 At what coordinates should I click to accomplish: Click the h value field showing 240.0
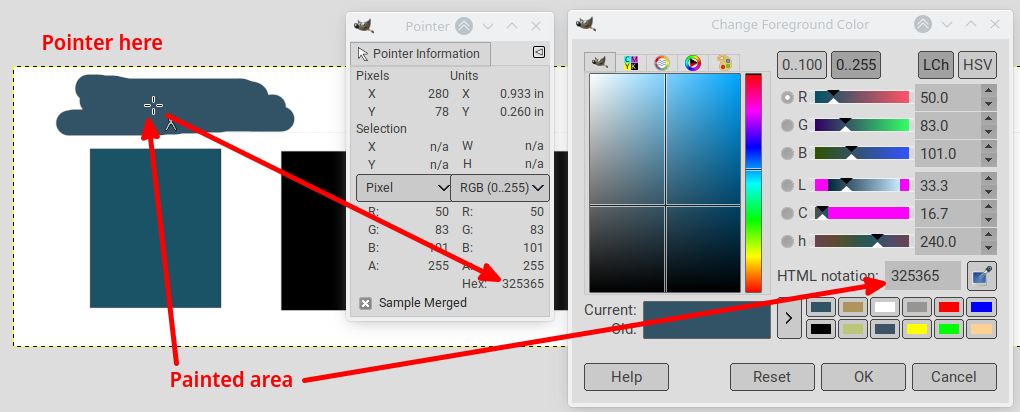[948, 241]
